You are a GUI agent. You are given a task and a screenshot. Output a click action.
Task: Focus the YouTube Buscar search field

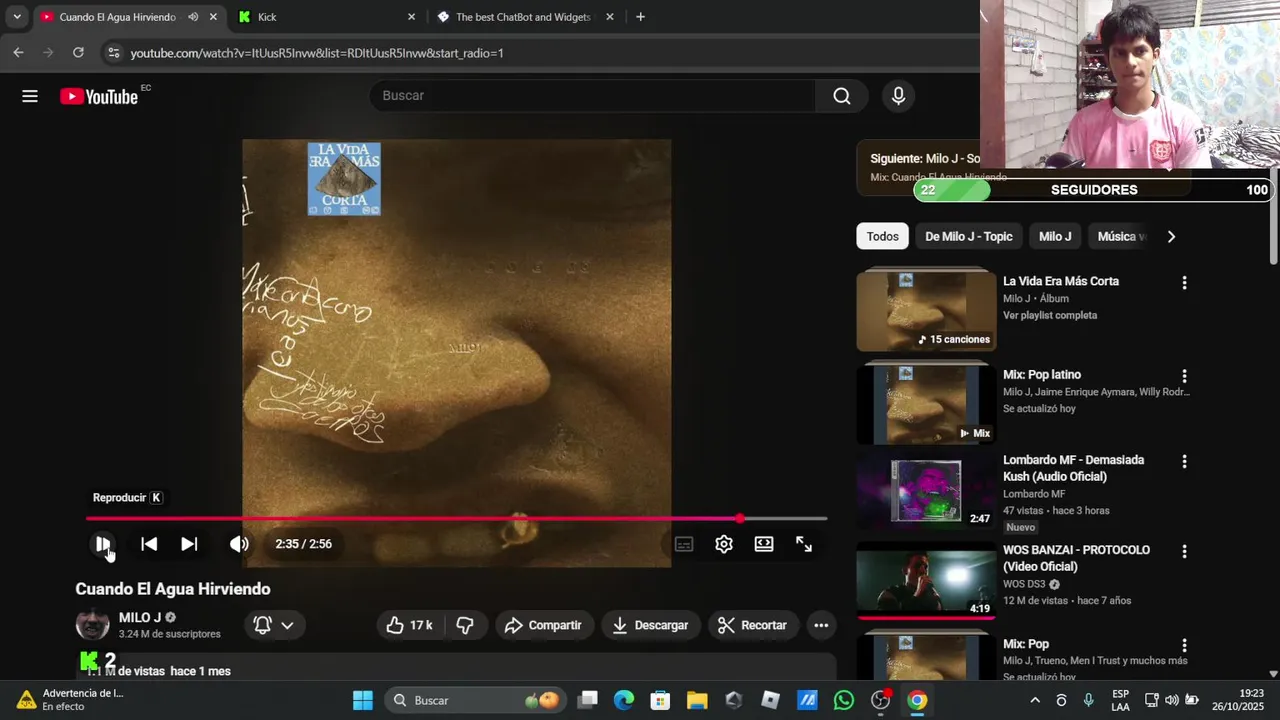click(x=593, y=96)
